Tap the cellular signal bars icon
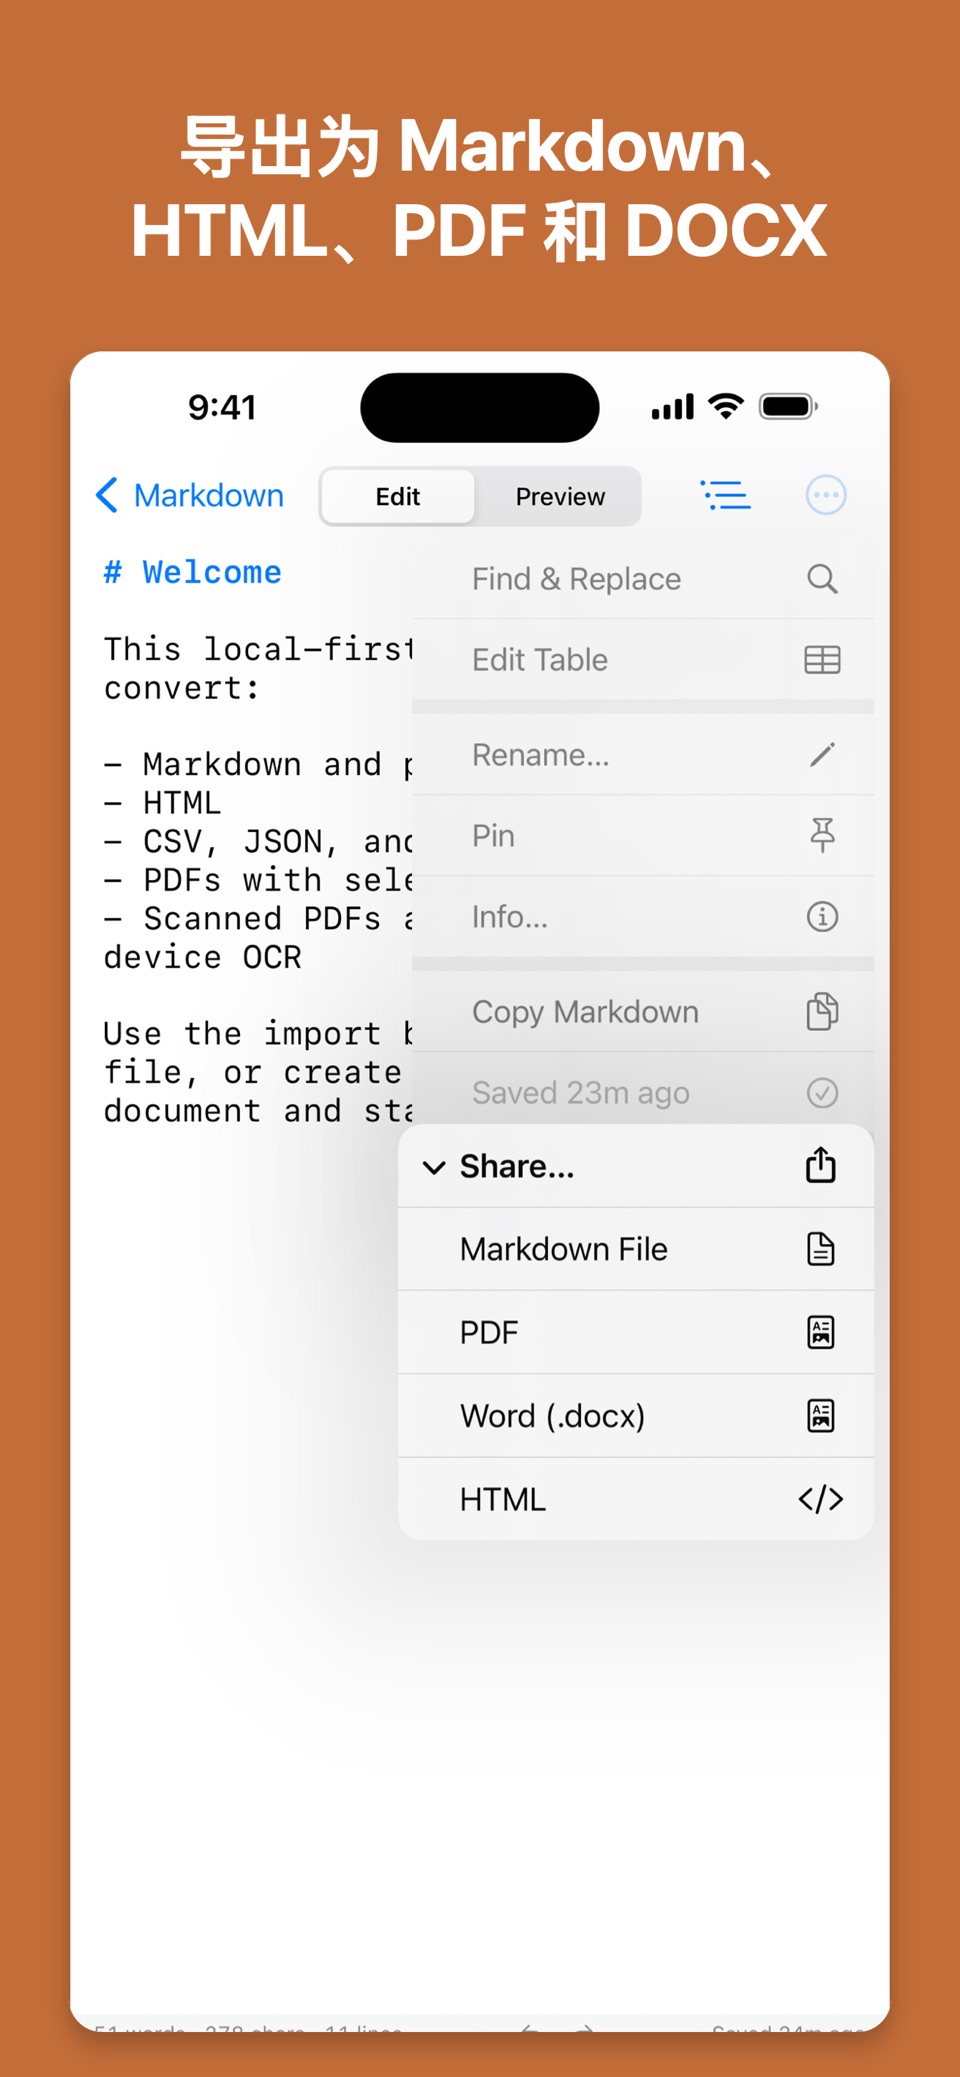The height and width of the screenshot is (2077, 960). [673, 407]
